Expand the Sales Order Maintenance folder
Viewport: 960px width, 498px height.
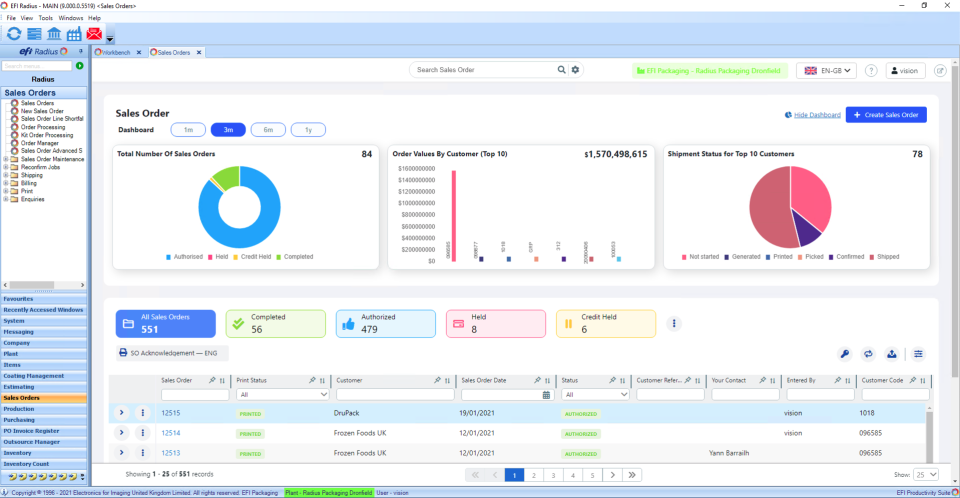click(6, 159)
